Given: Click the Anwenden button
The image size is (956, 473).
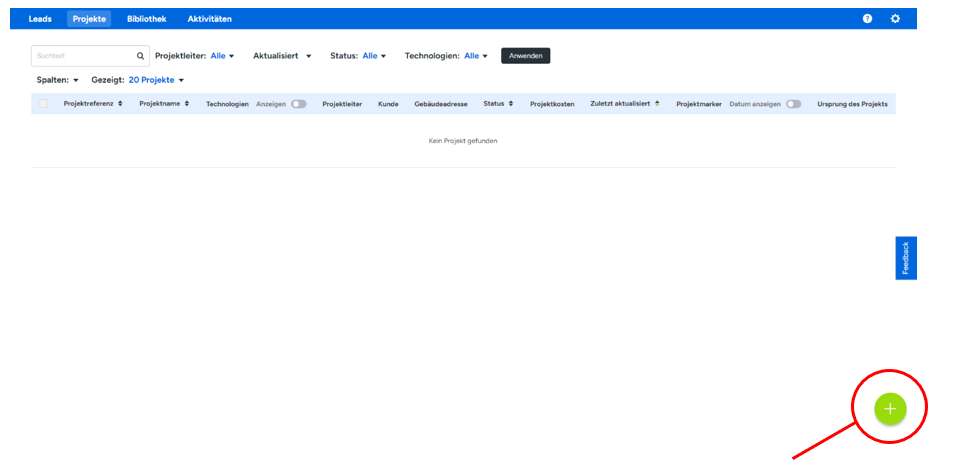Looking at the screenshot, I should click(525, 56).
